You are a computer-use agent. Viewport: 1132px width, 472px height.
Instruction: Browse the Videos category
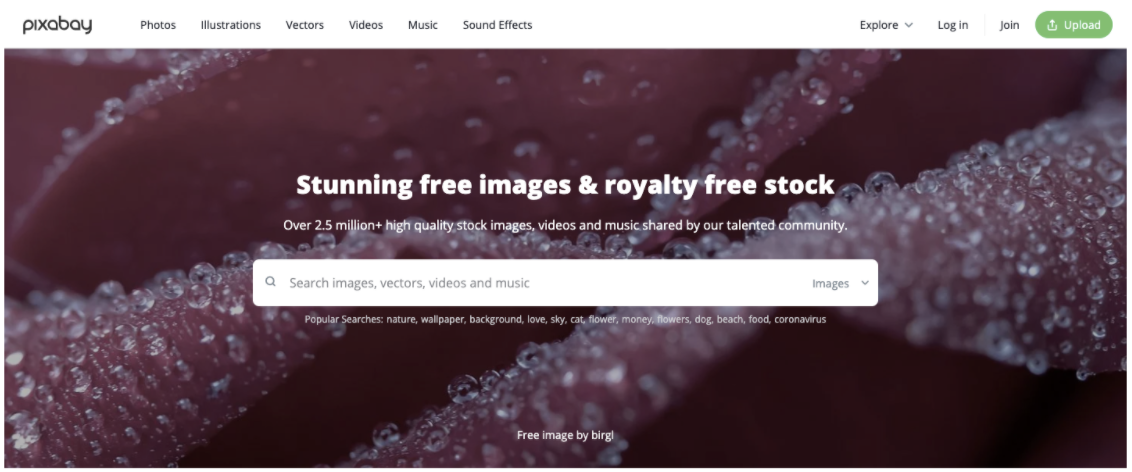(366, 25)
